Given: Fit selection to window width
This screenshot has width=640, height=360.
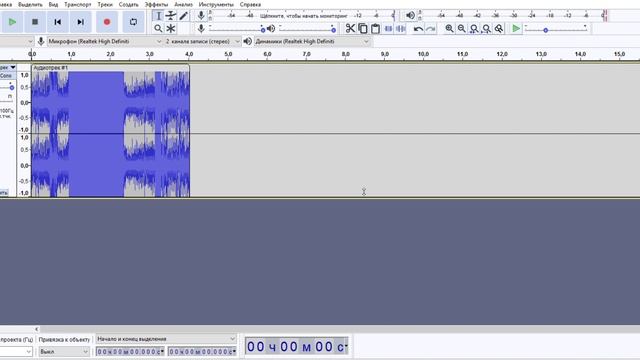Looking at the screenshot, I should (474, 29).
